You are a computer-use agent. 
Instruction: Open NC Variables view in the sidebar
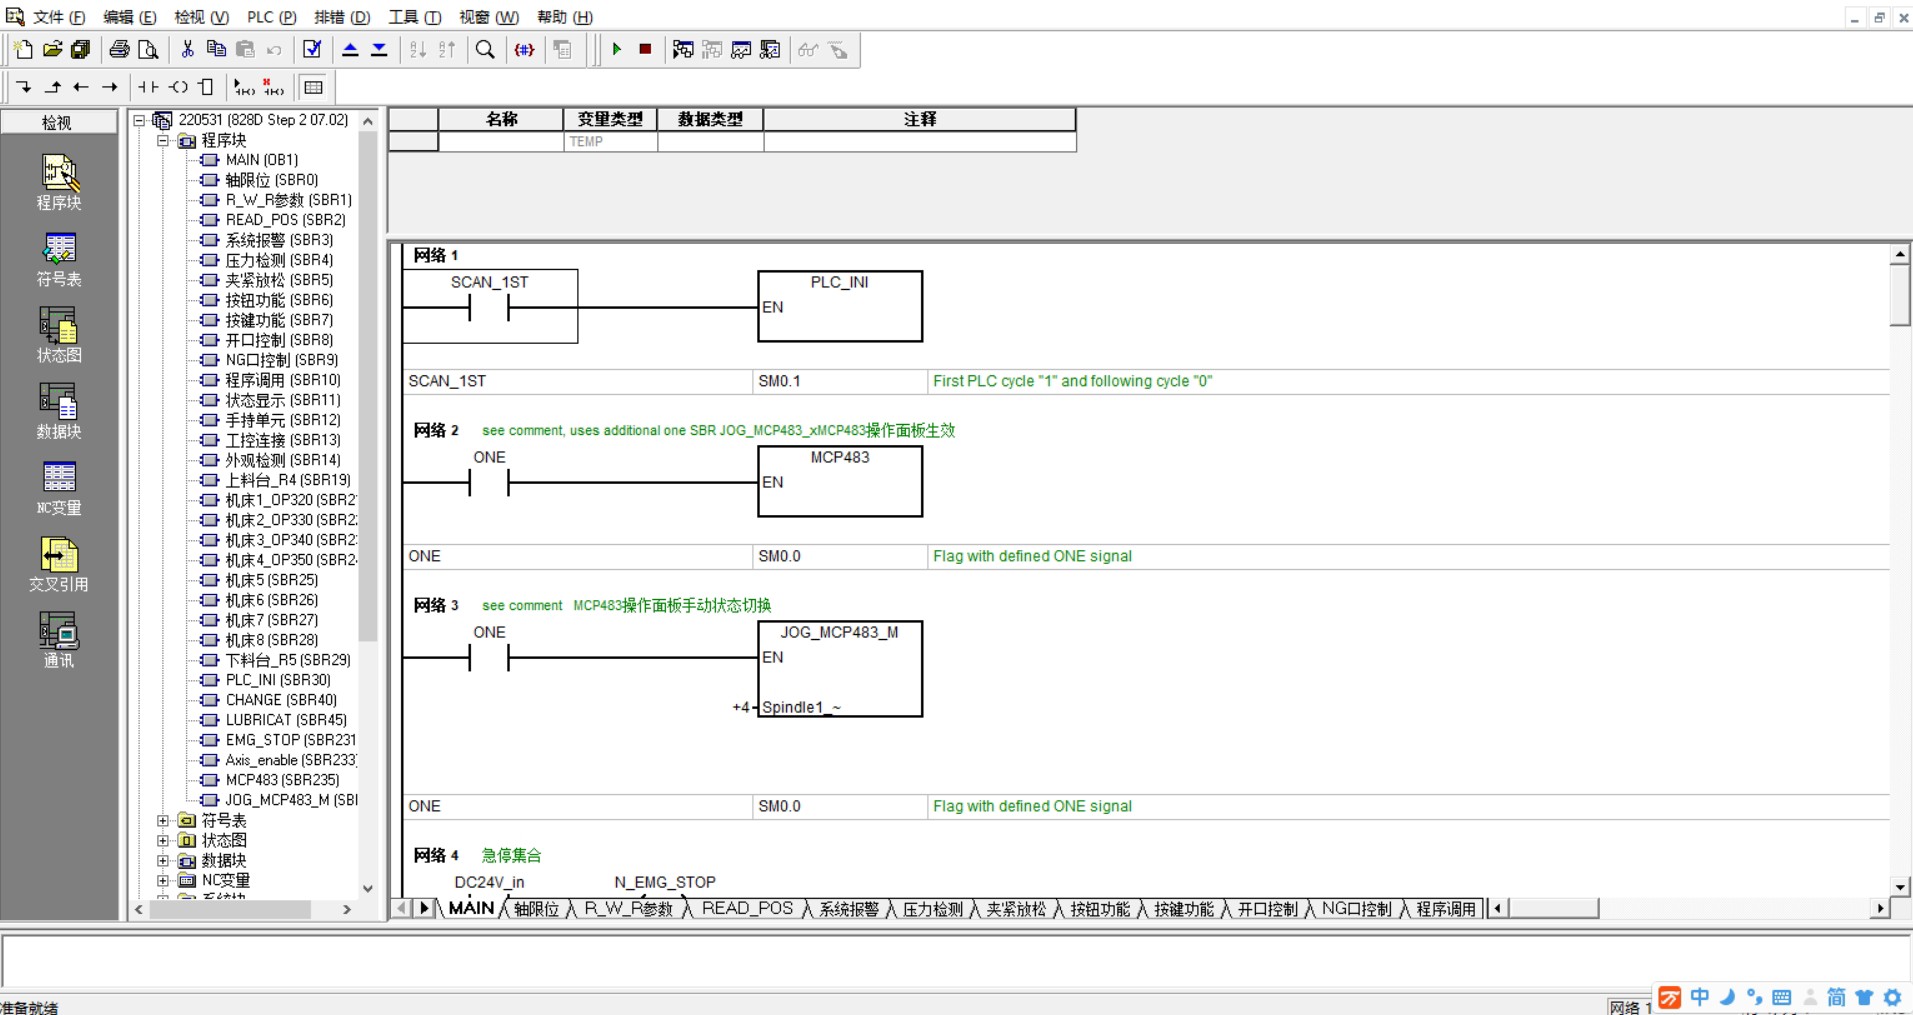tap(59, 488)
